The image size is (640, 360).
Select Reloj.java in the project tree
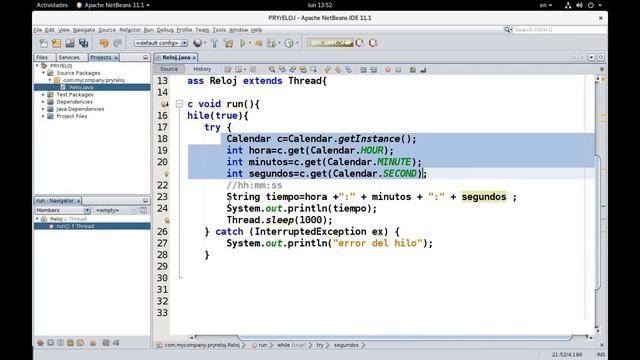click(81, 87)
